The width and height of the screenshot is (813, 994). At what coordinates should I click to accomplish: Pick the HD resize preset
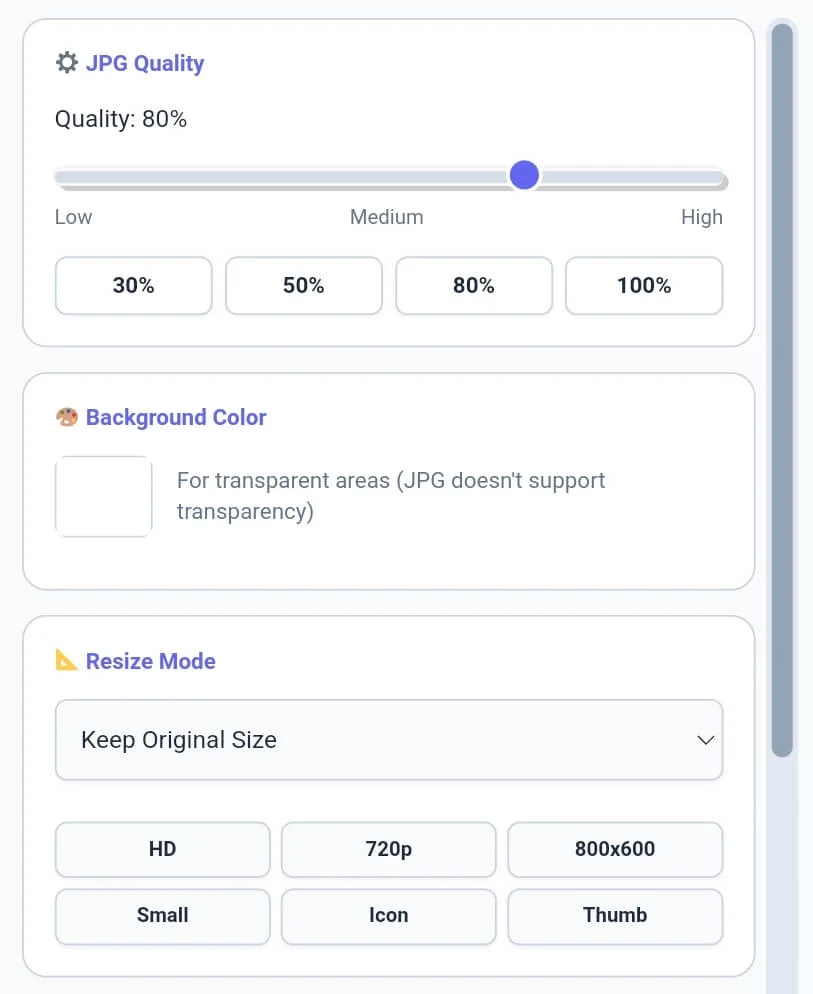162,849
